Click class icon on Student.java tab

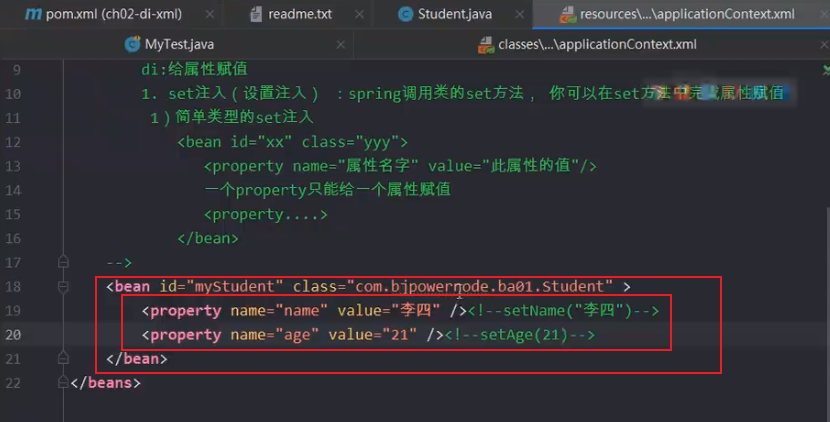(405, 14)
